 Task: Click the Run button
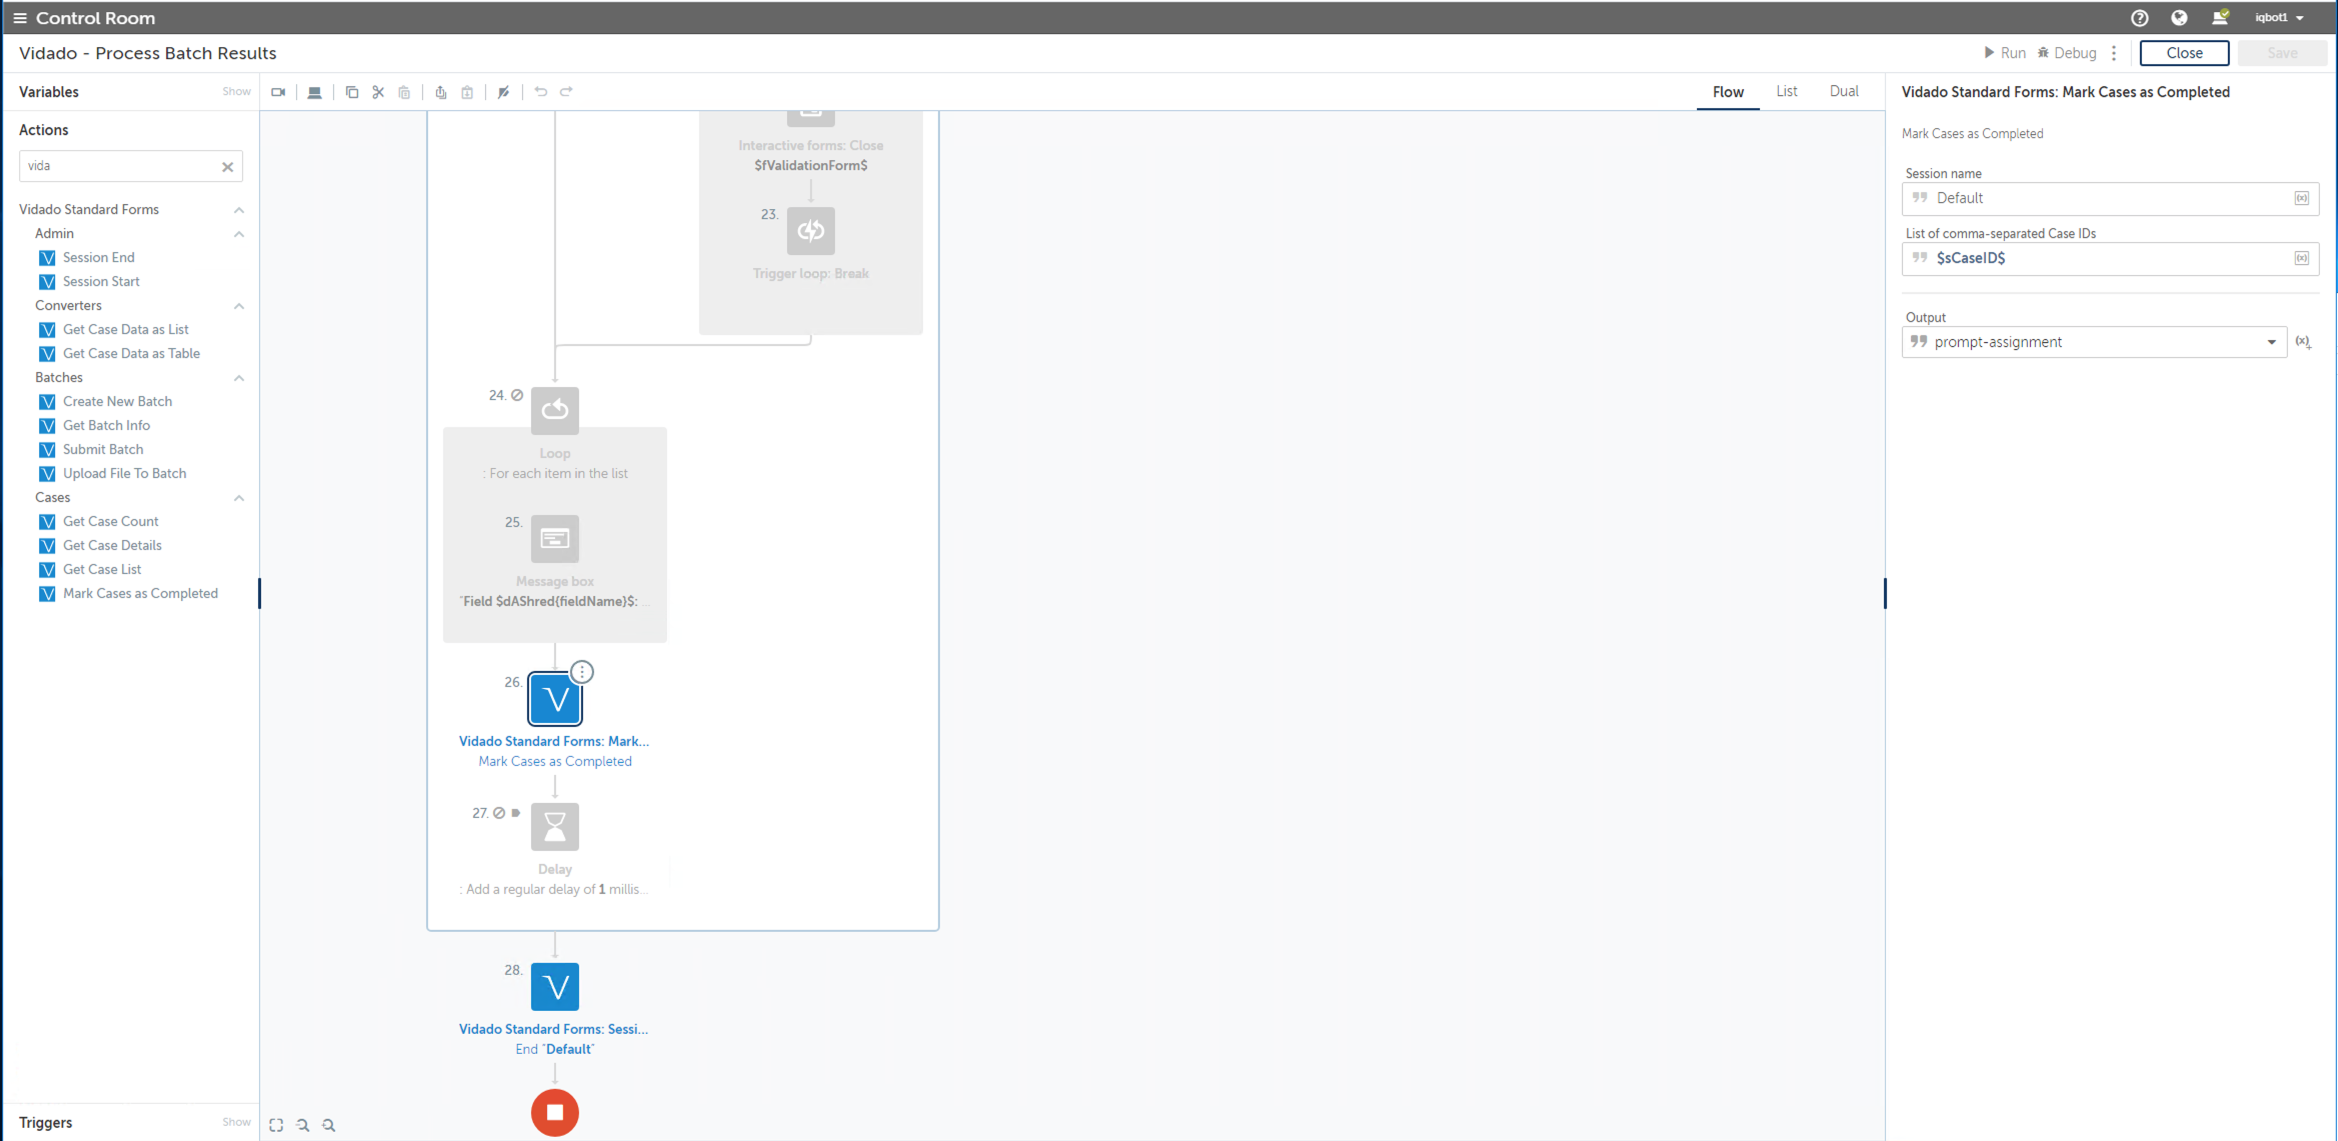[2005, 53]
